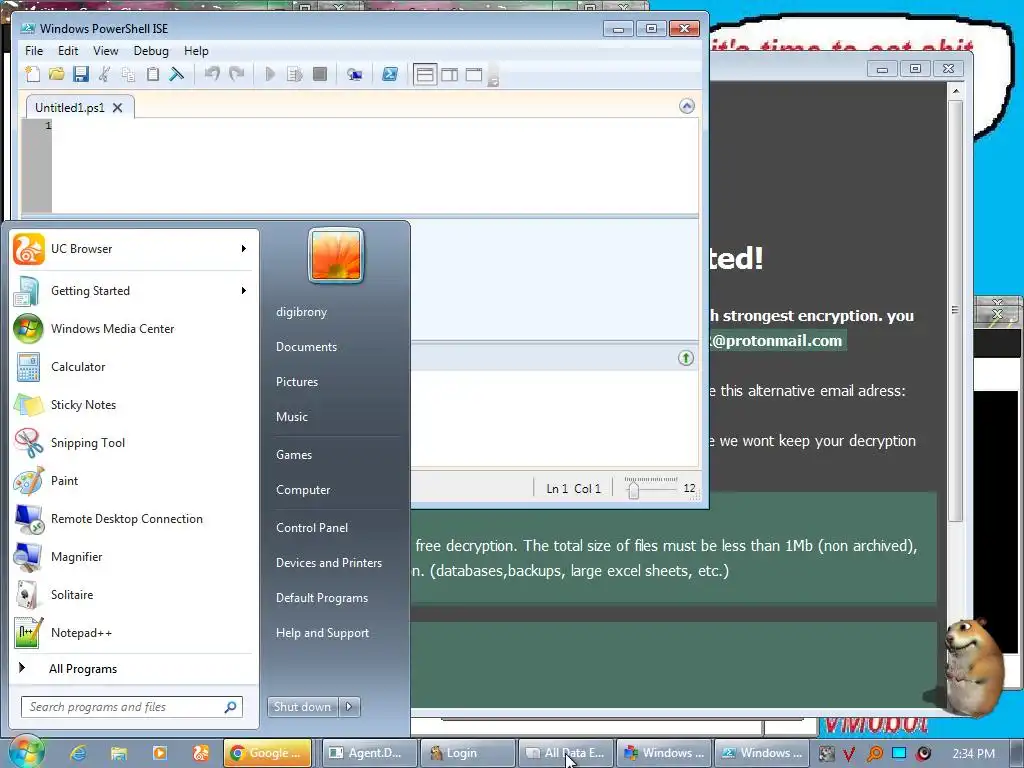Open the View menu
The height and width of the screenshot is (768, 1024).
106,51
